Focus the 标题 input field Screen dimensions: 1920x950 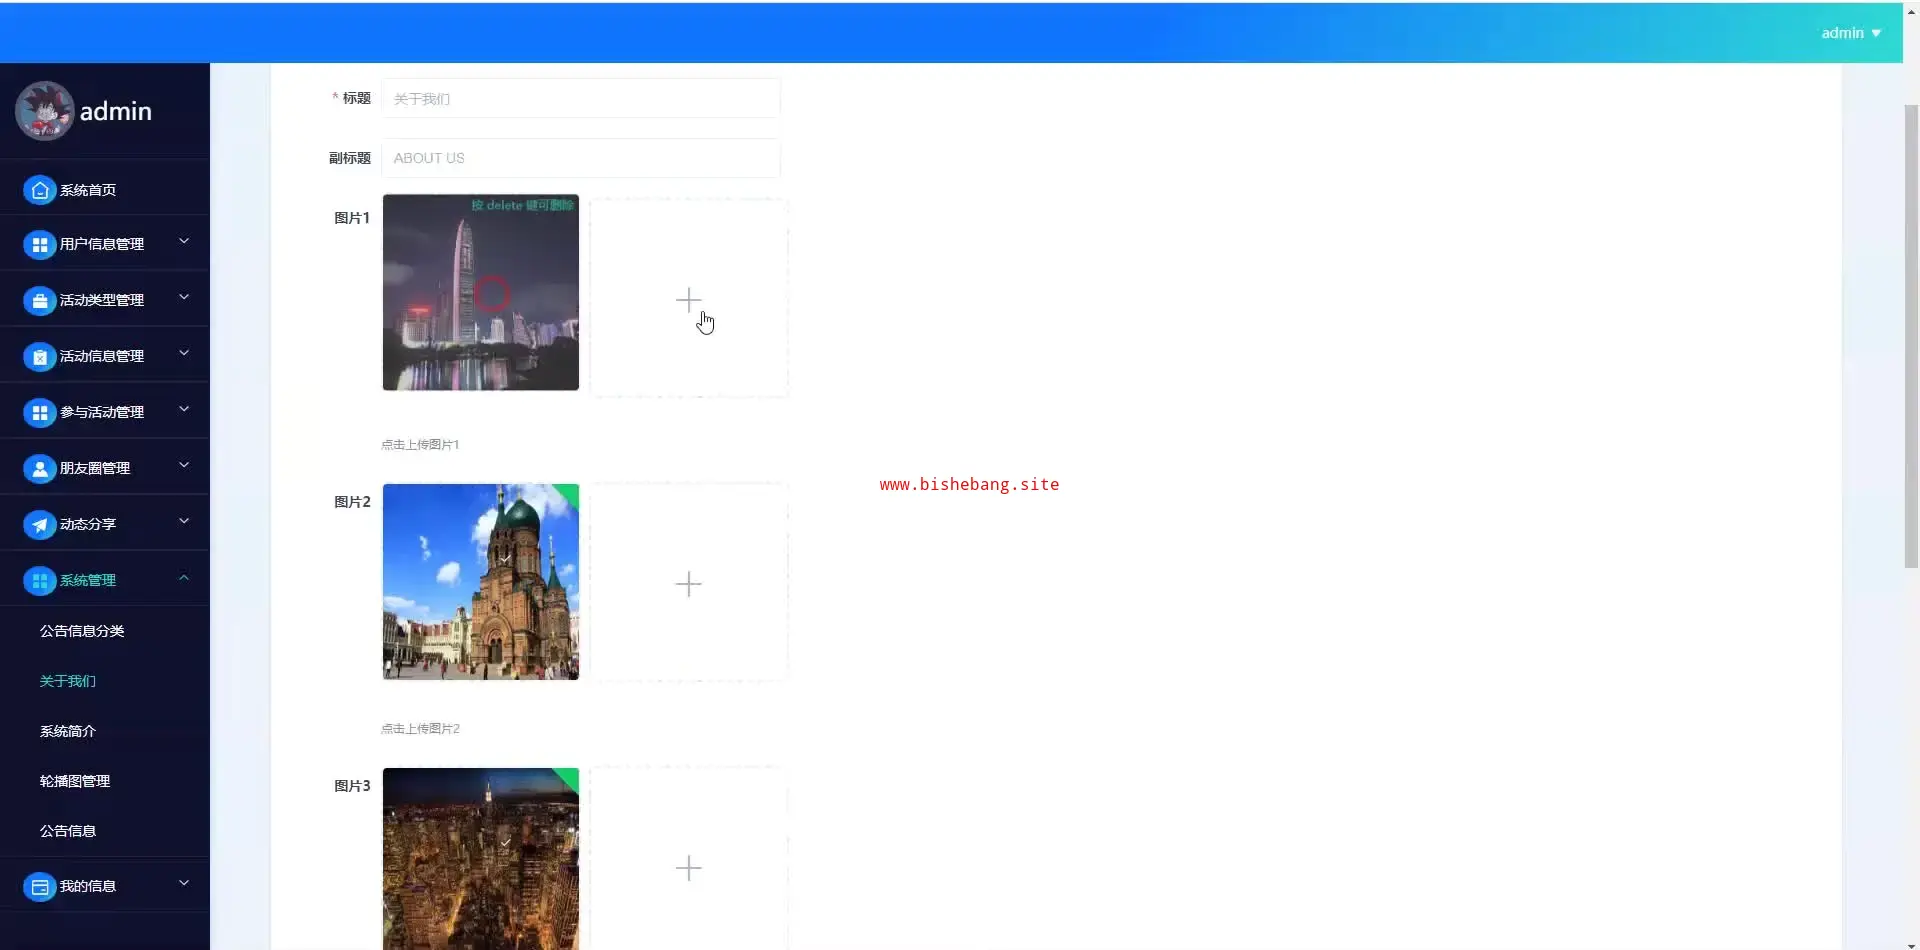(x=581, y=98)
